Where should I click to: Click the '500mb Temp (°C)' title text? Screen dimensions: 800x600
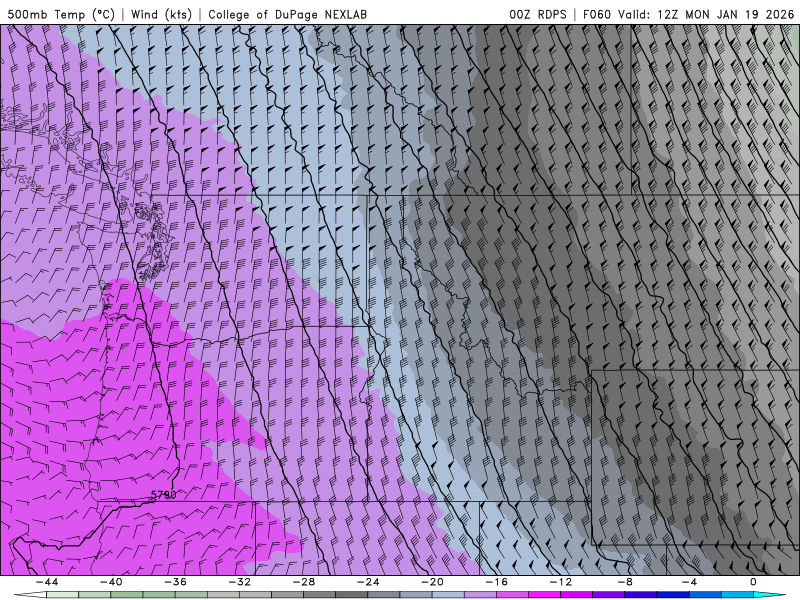61,14
